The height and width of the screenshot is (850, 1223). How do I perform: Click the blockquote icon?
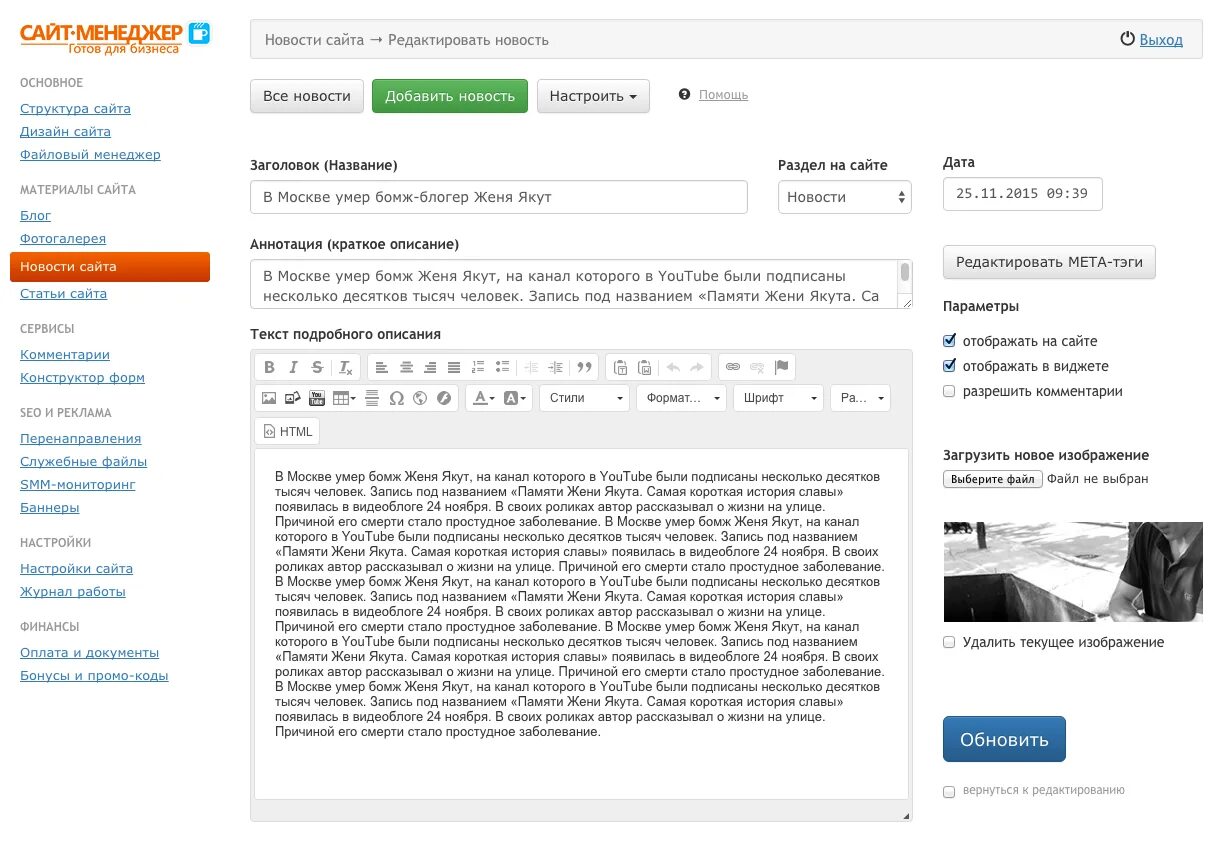coord(585,367)
